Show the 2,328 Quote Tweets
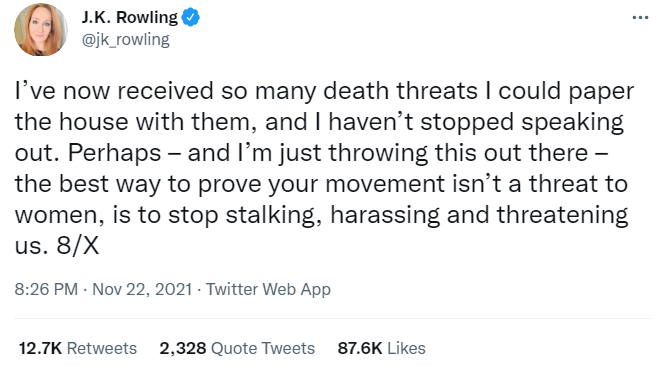The width and height of the screenshot is (666, 367). [237, 348]
